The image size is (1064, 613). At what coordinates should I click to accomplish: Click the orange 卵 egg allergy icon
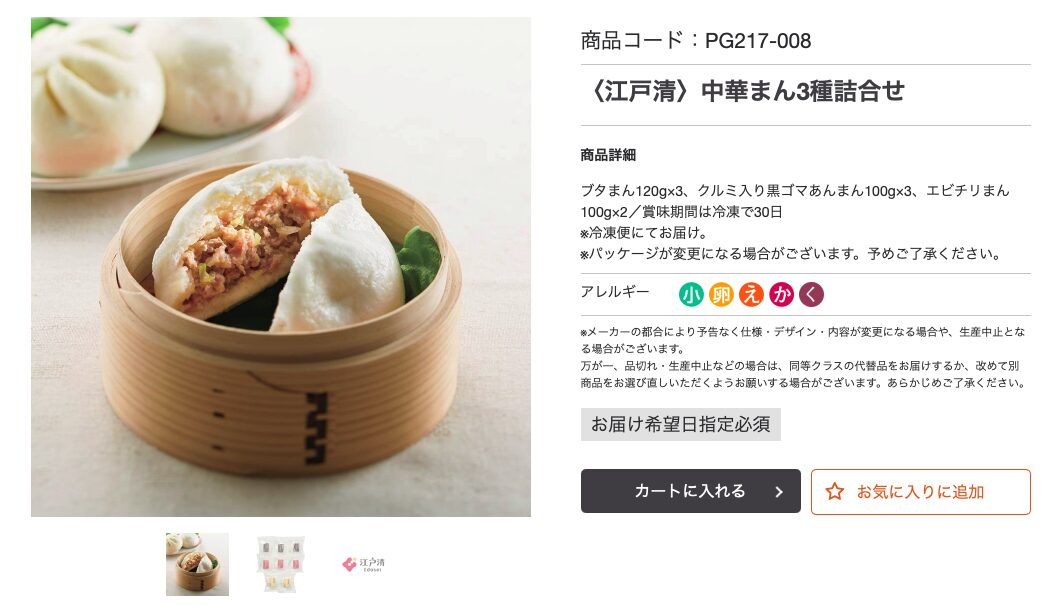tap(721, 295)
